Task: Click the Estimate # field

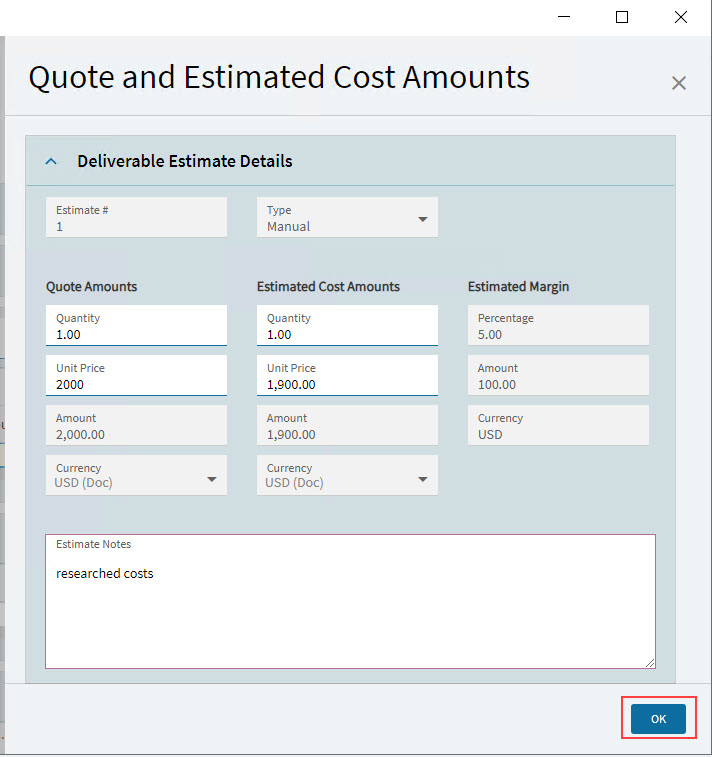Action: point(136,217)
